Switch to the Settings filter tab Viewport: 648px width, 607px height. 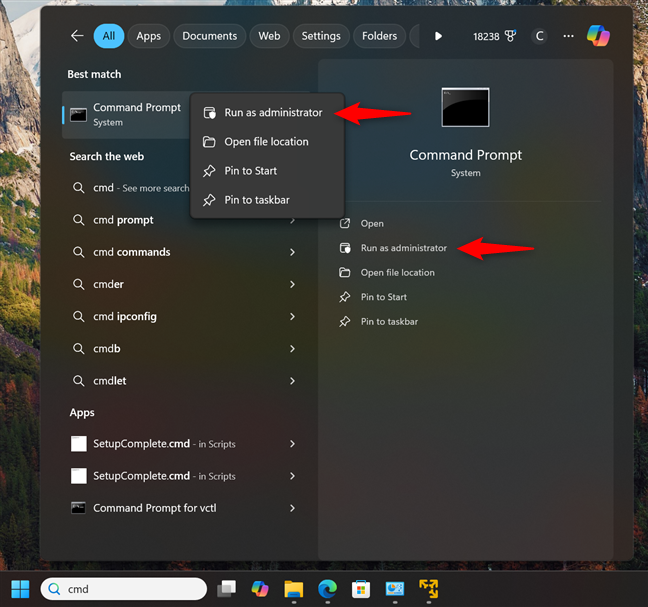pyautogui.click(x=321, y=36)
